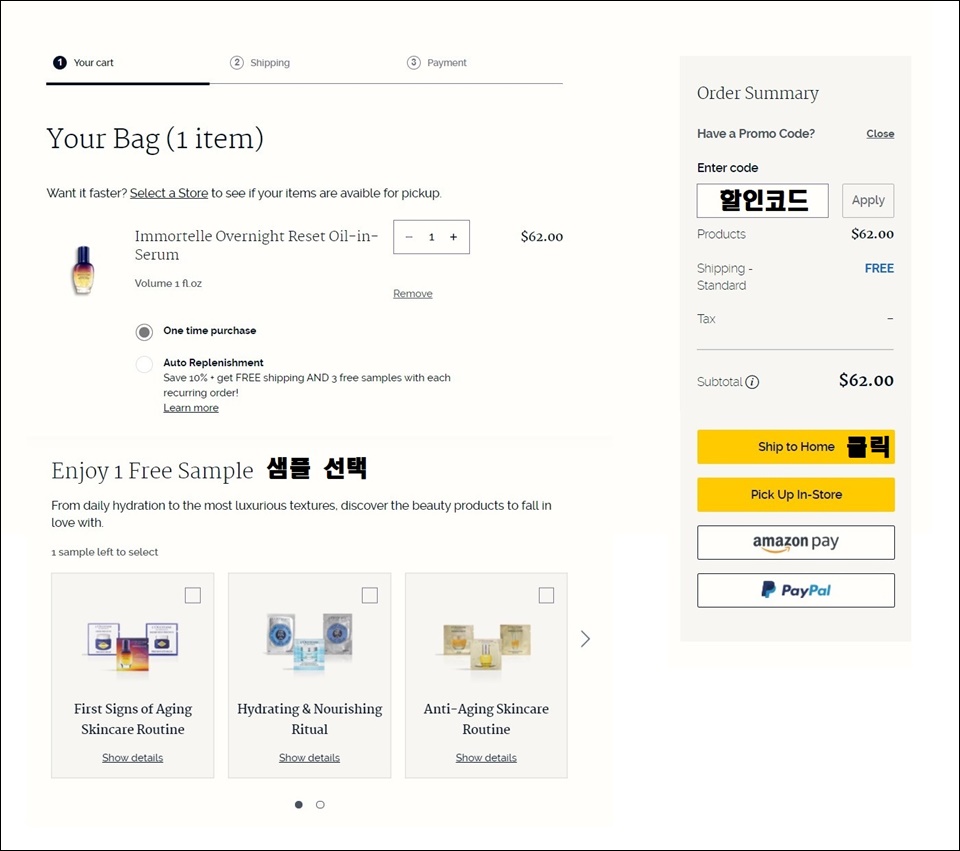Increase quantity with the plus icon
The width and height of the screenshot is (960, 851).
(453, 237)
